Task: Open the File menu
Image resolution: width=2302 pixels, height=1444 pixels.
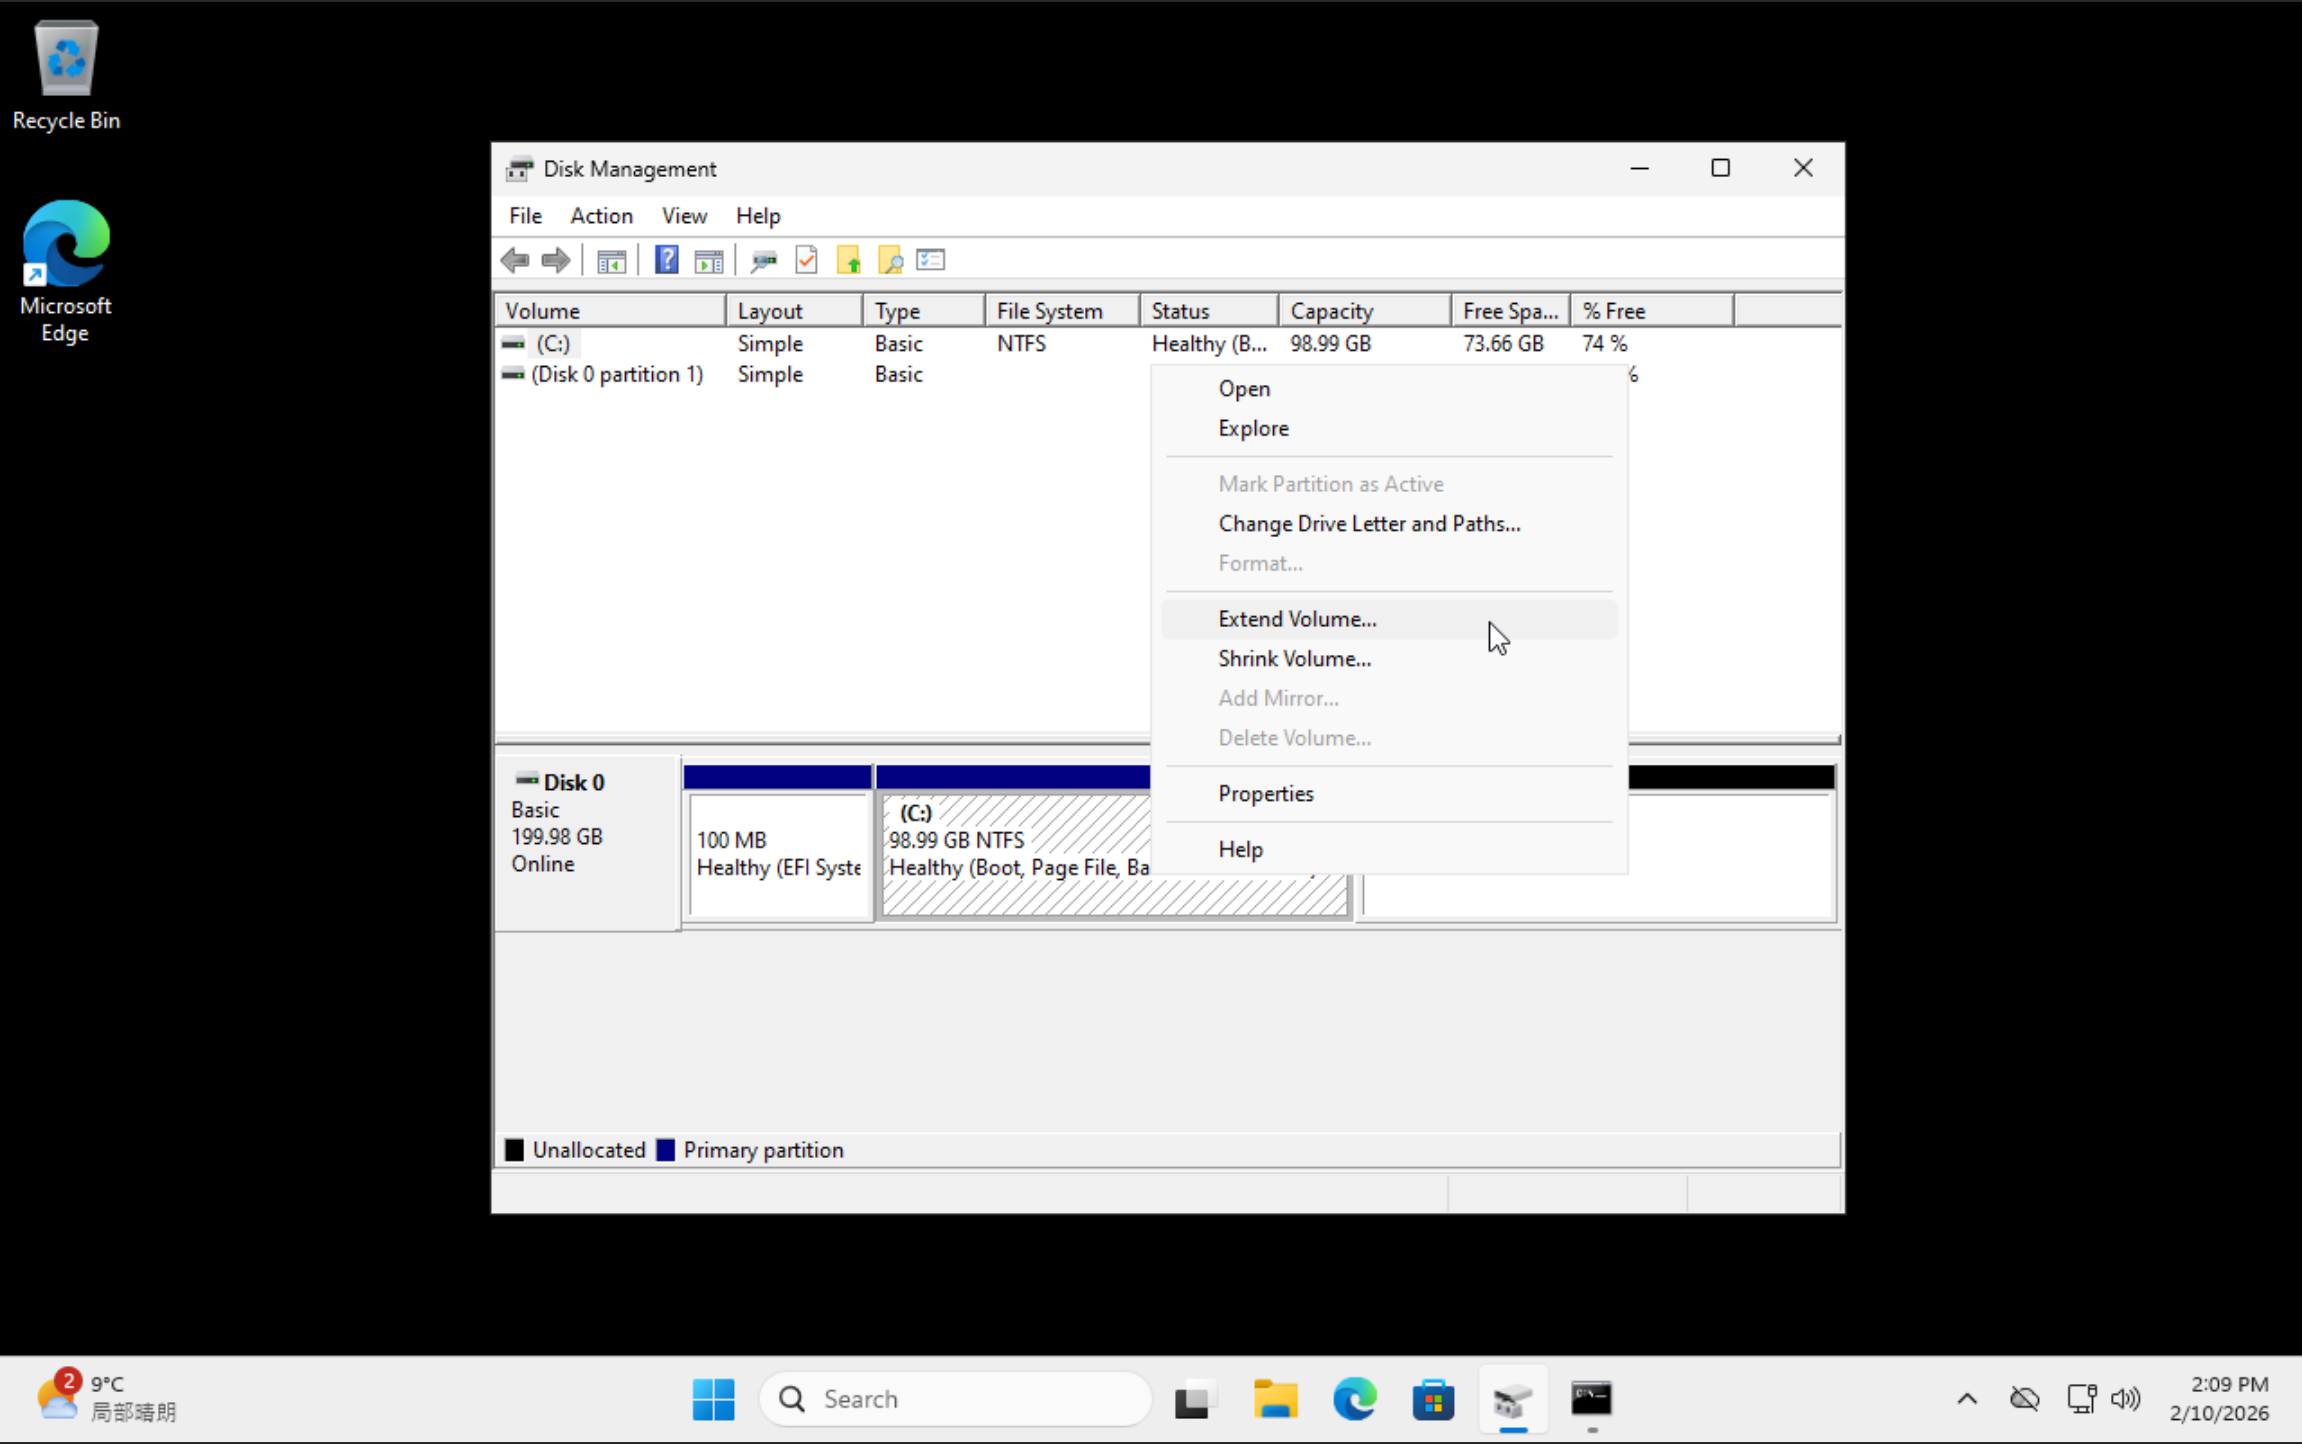Action: click(x=525, y=216)
